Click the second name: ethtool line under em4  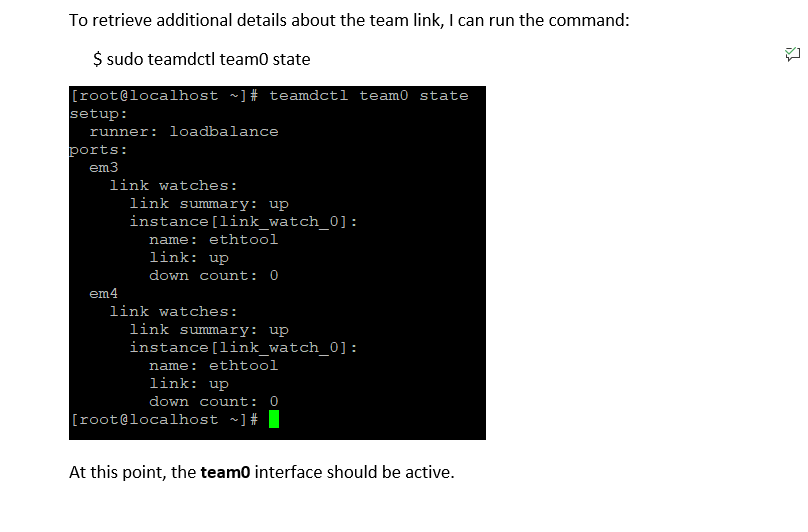[x=213, y=365]
